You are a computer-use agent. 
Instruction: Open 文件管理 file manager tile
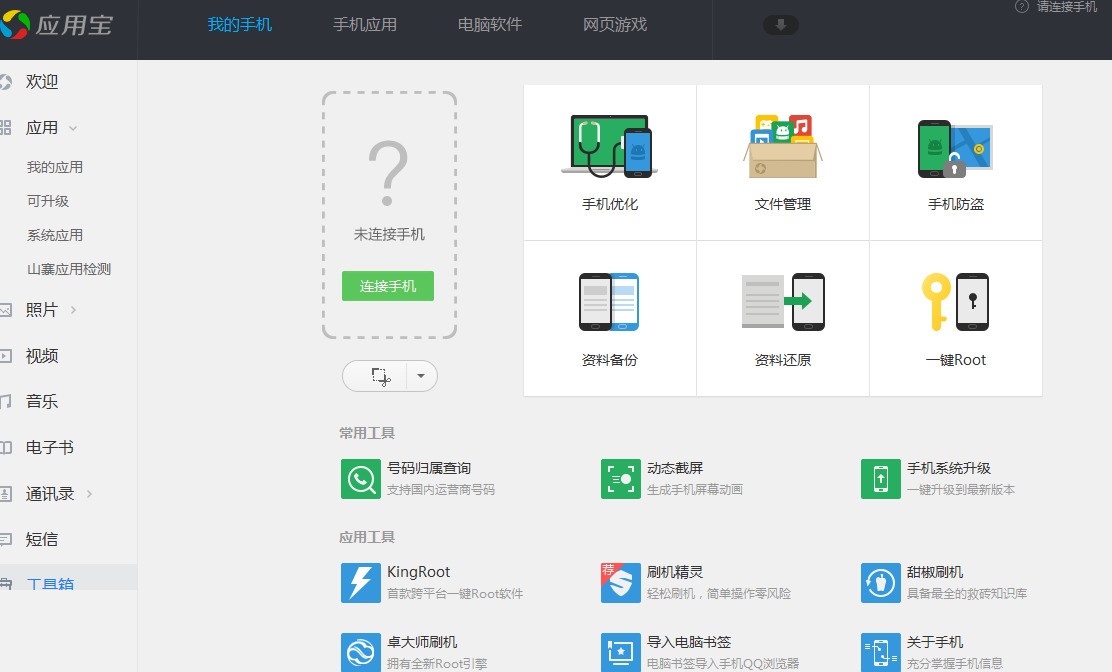(783, 162)
